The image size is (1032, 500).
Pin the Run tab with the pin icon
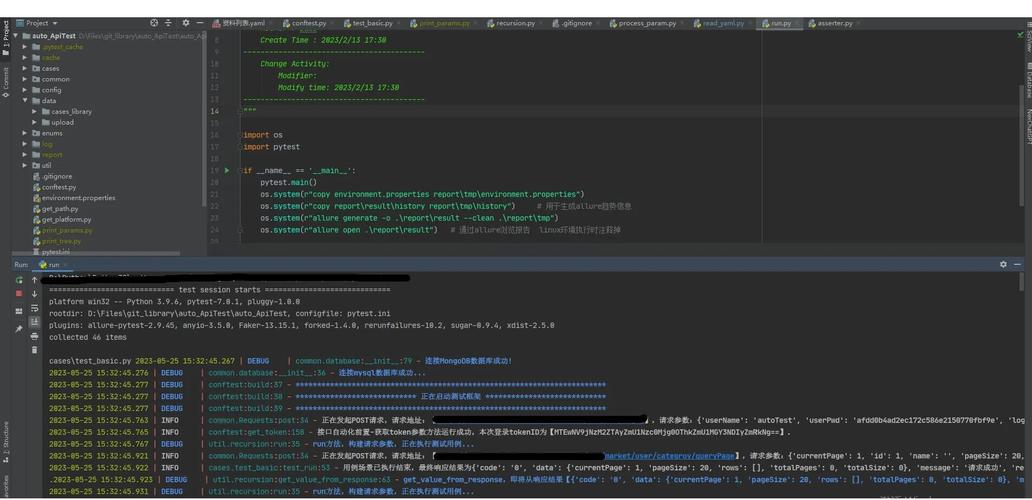(19, 328)
